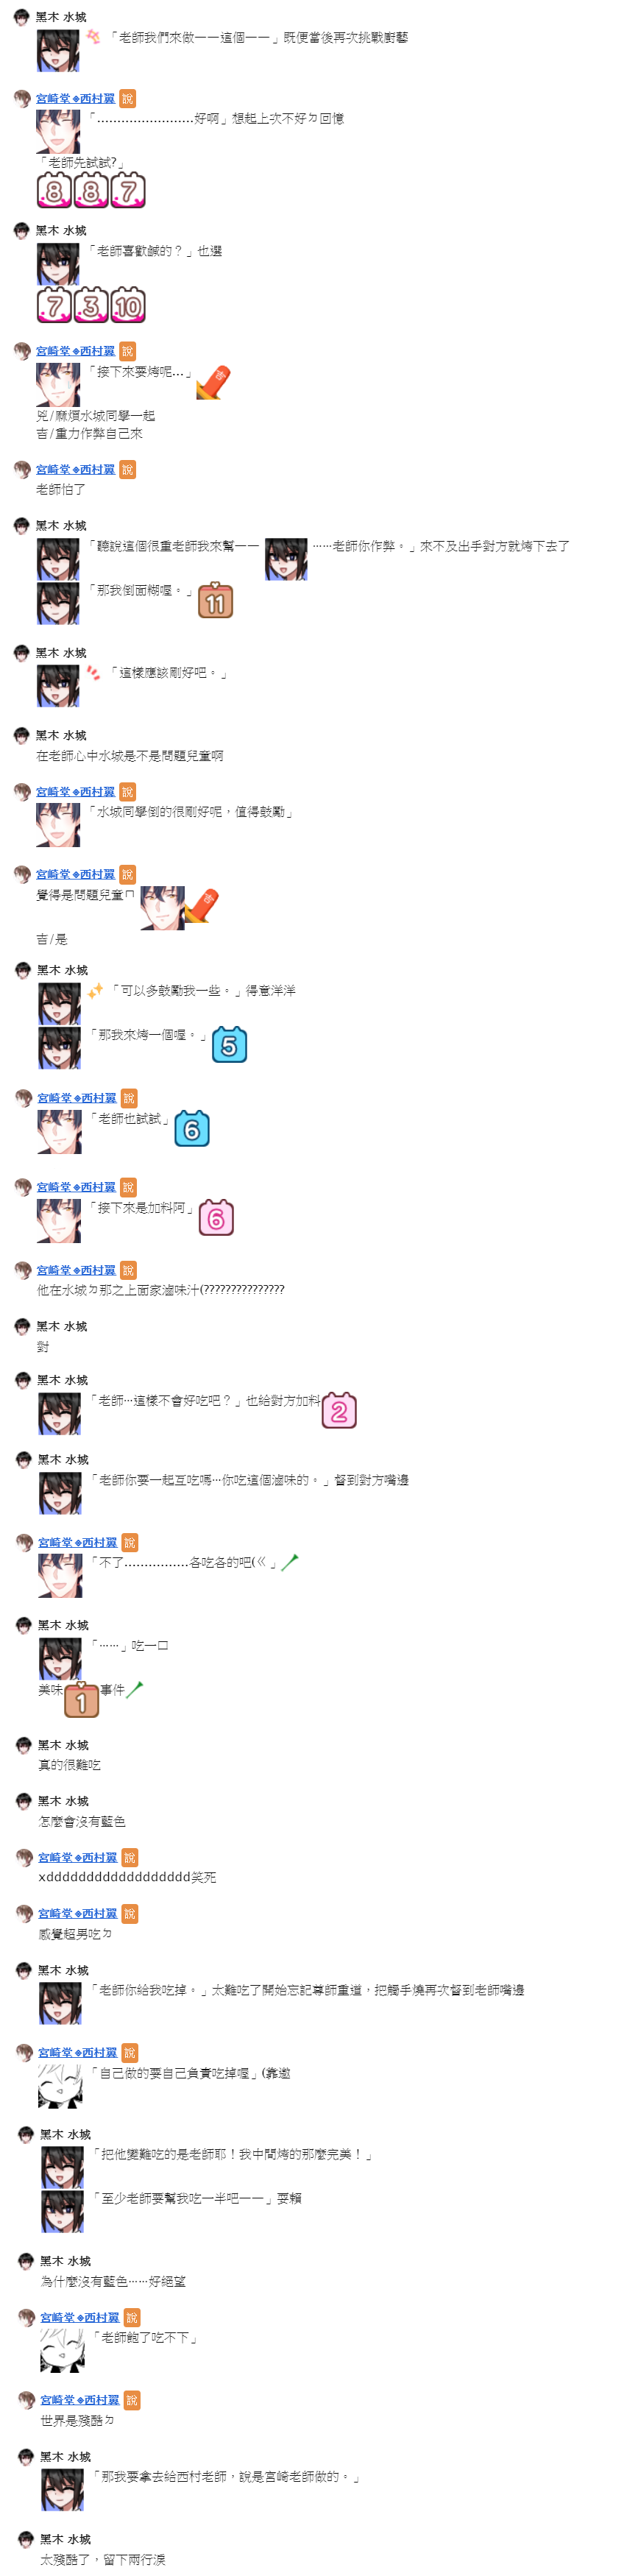Viewport: 627px width, 2576px height.
Task: Click small avatar next to 太殘酷了 post
Action: (x=27, y=2540)
